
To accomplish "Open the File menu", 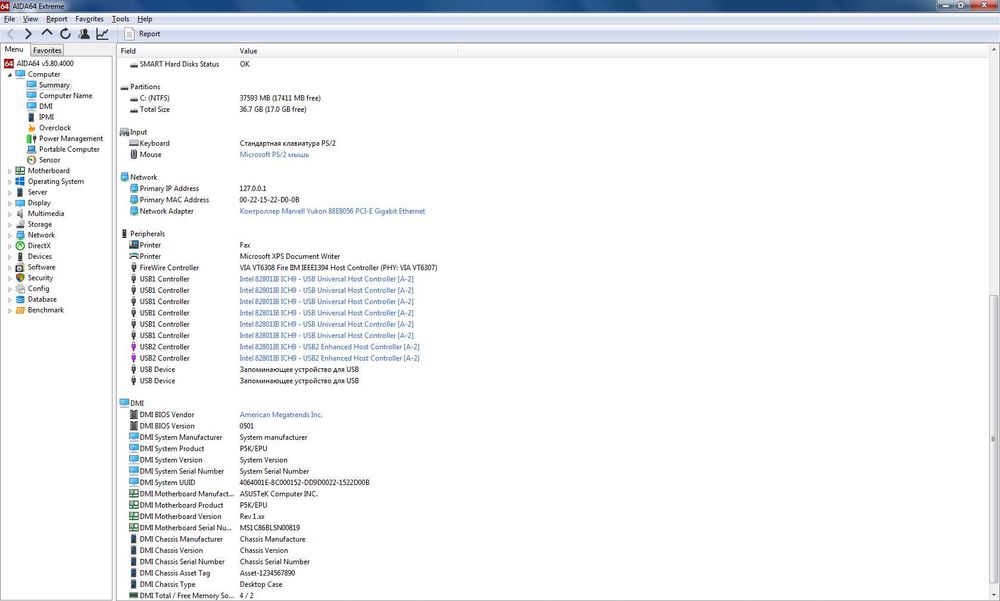I will (x=9, y=19).
